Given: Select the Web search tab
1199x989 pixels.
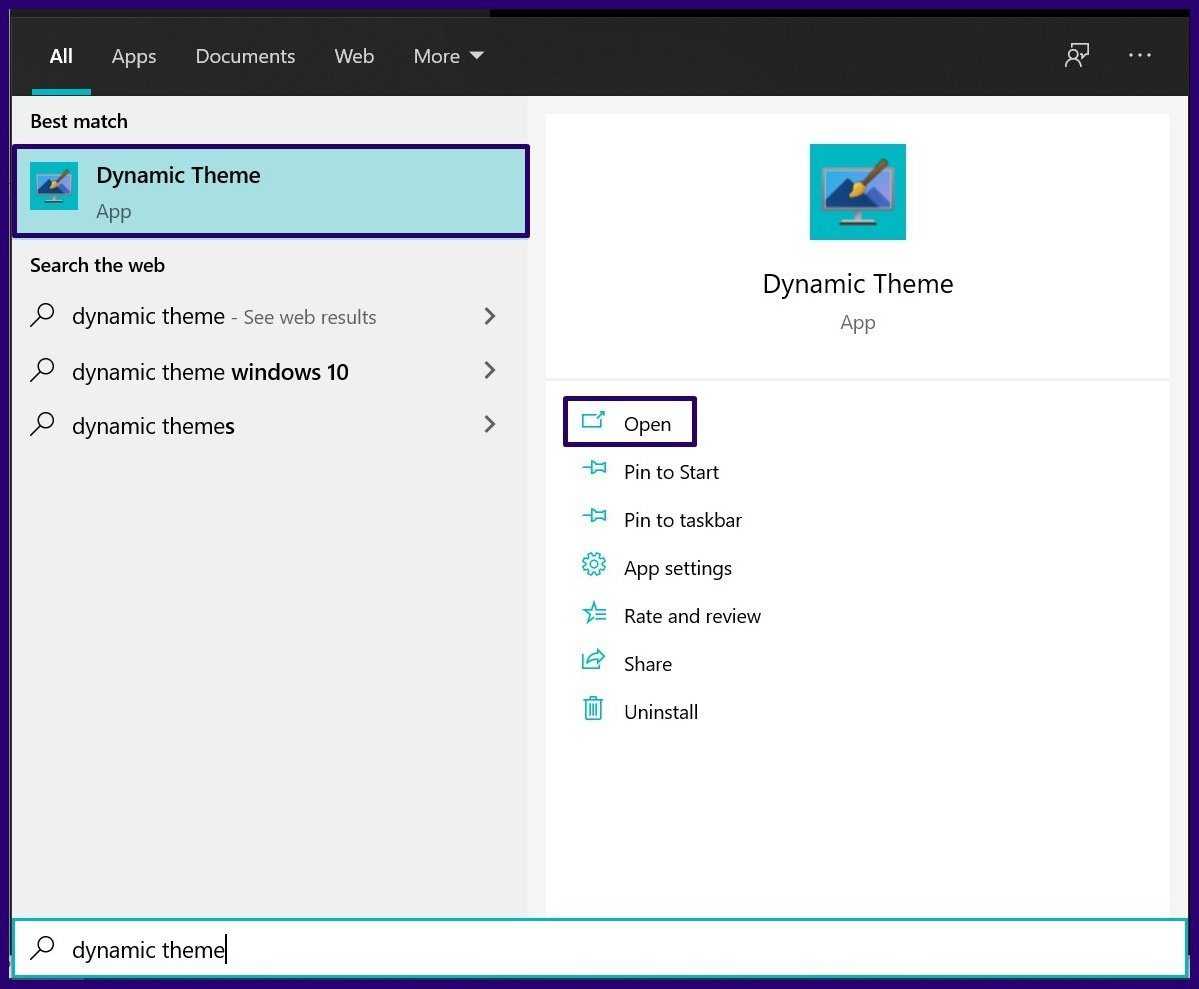Looking at the screenshot, I should [x=354, y=56].
